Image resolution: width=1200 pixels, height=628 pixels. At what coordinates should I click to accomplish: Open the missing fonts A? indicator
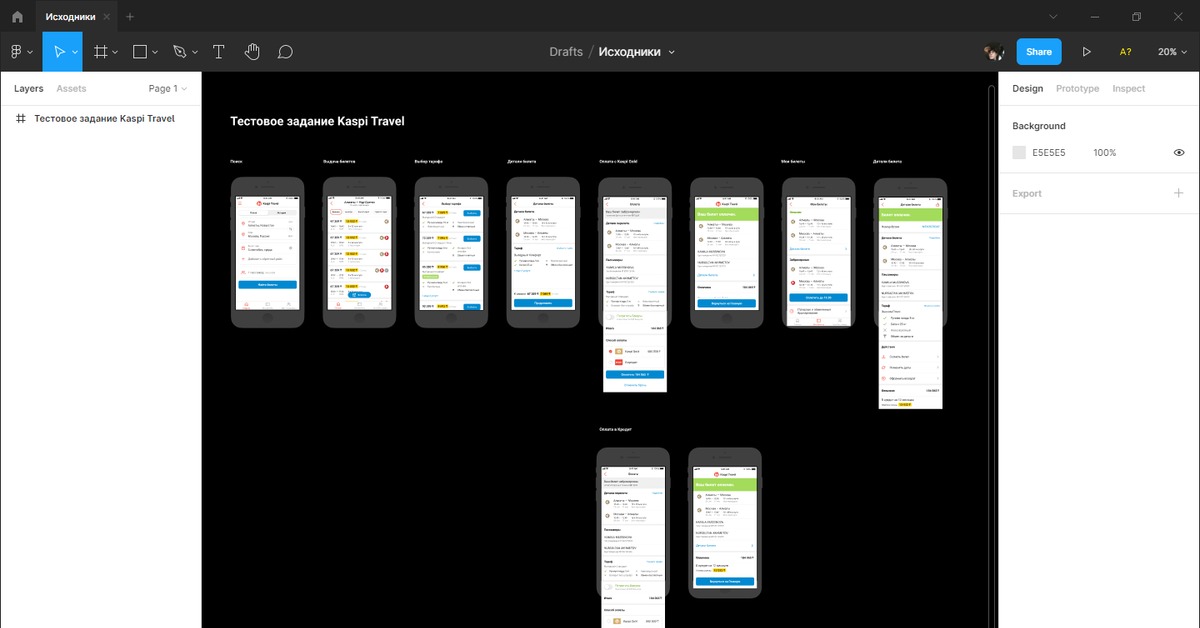pyautogui.click(x=1125, y=52)
